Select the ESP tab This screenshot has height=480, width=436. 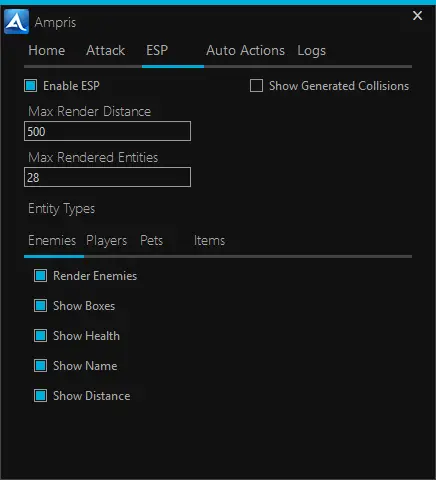pos(157,51)
